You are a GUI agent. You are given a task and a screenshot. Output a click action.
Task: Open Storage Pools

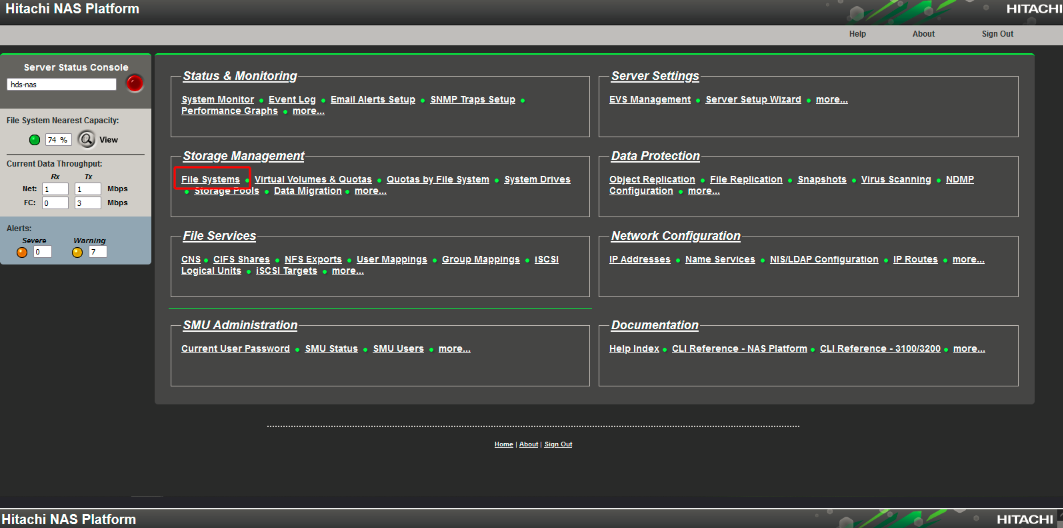click(226, 191)
